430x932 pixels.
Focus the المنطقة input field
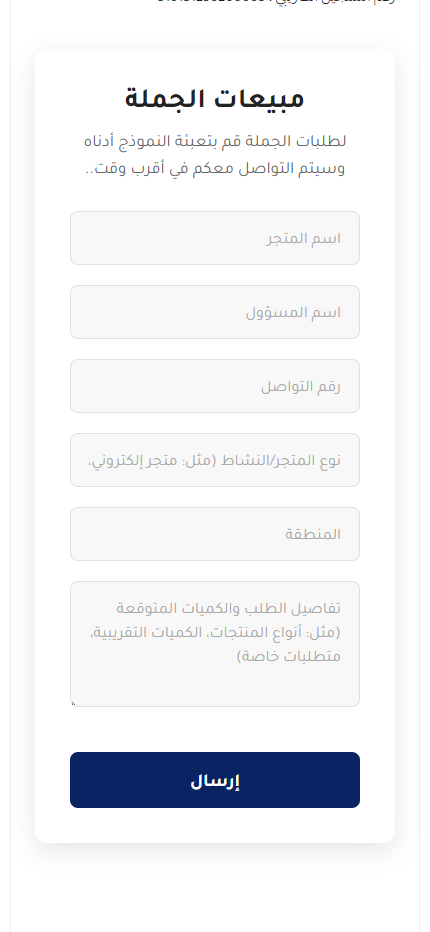[x=215, y=534]
